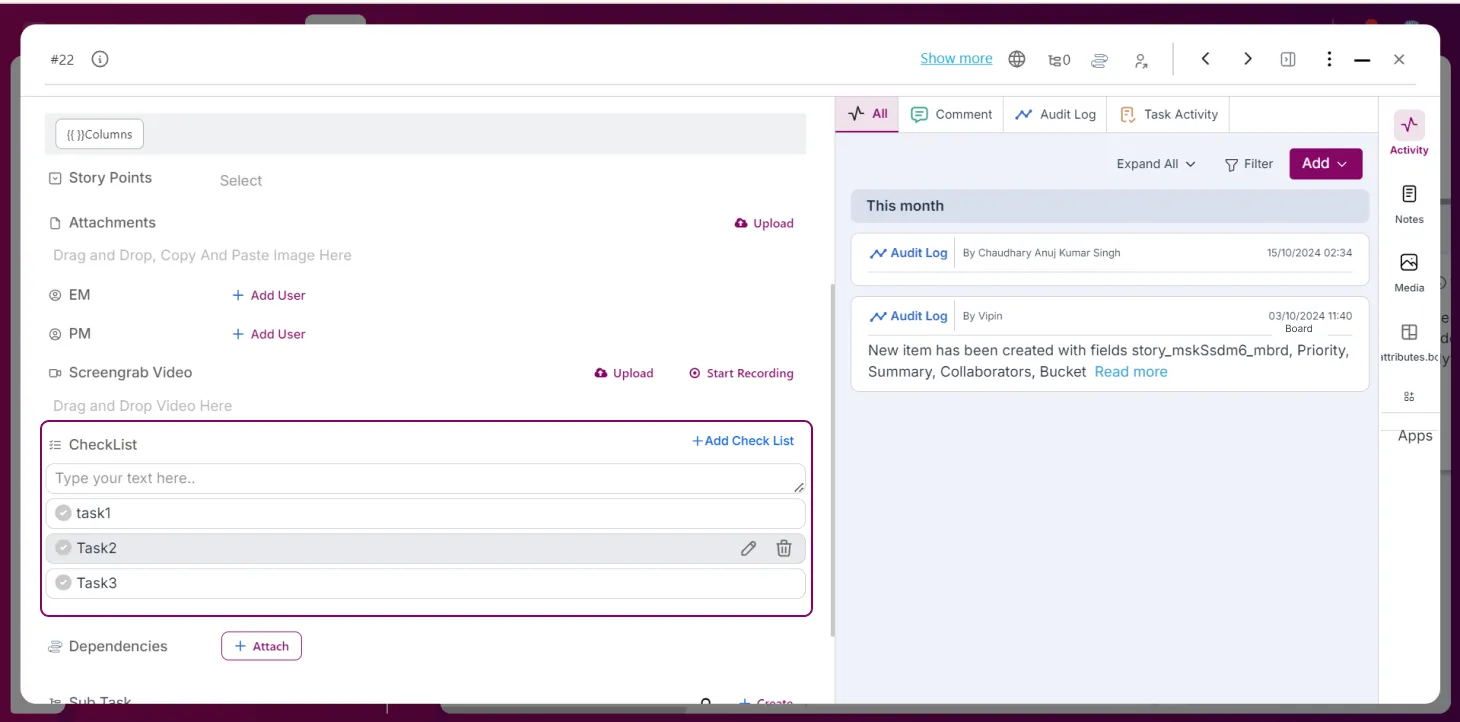This screenshot has width=1460, height=722.
Task: Click Attach button for Dependencies
Action: point(261,647)
